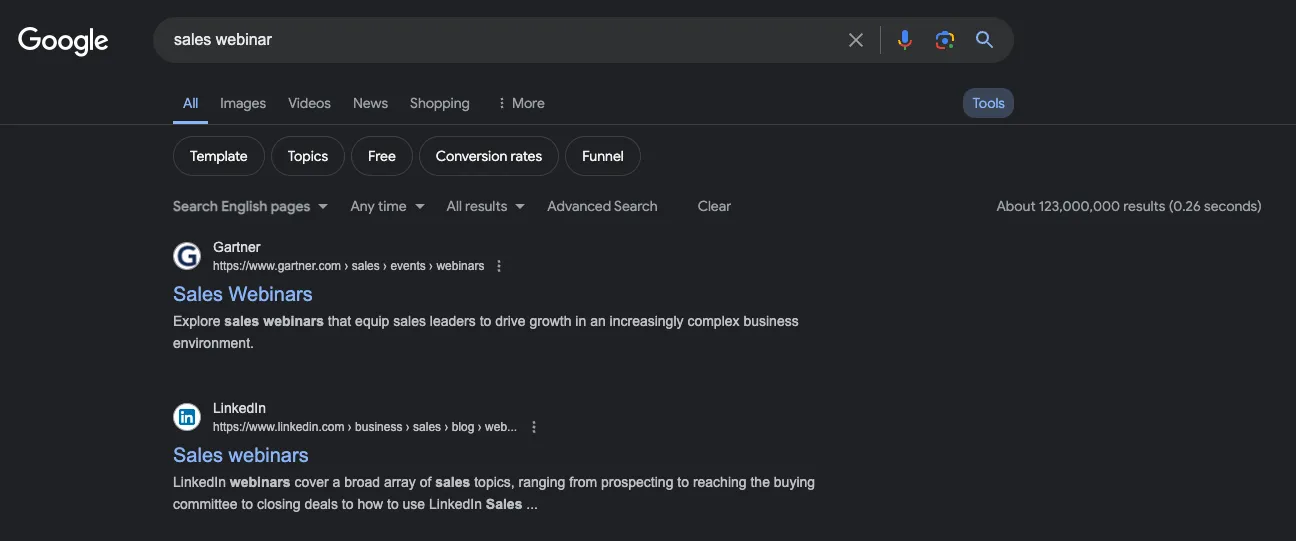Click Clear to reset filters
Image resolution: width=1296 pixels, height=541 pixels.
coord(714,206)
